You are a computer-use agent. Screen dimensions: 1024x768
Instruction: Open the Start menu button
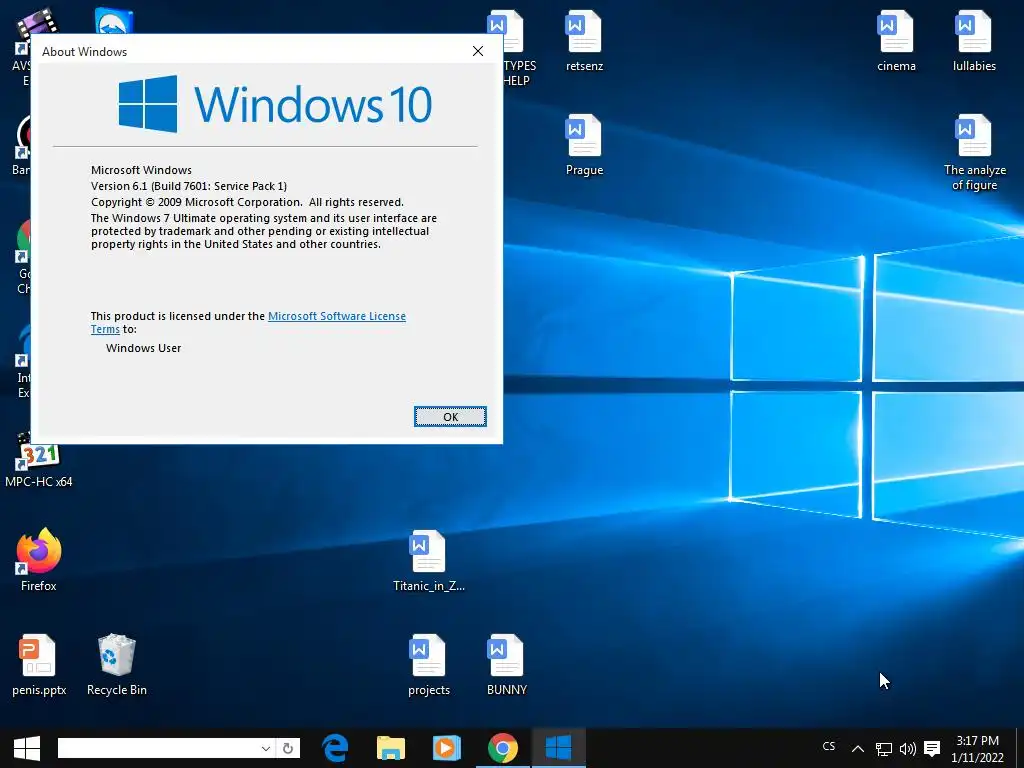click(27, 748)
